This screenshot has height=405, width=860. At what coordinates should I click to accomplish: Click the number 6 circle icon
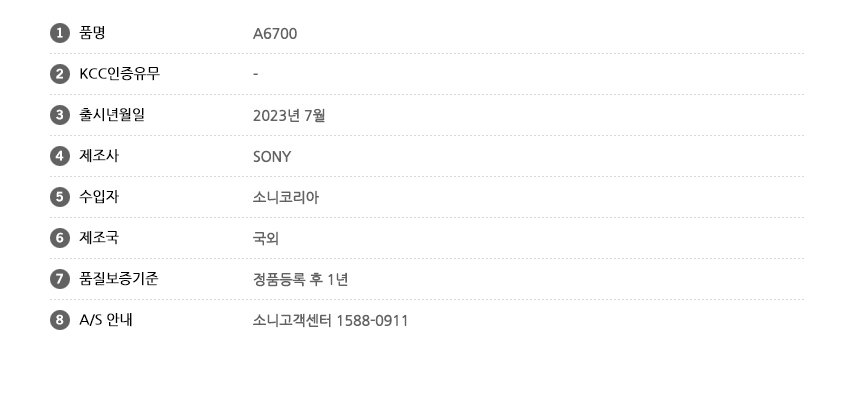coord(59,238)
